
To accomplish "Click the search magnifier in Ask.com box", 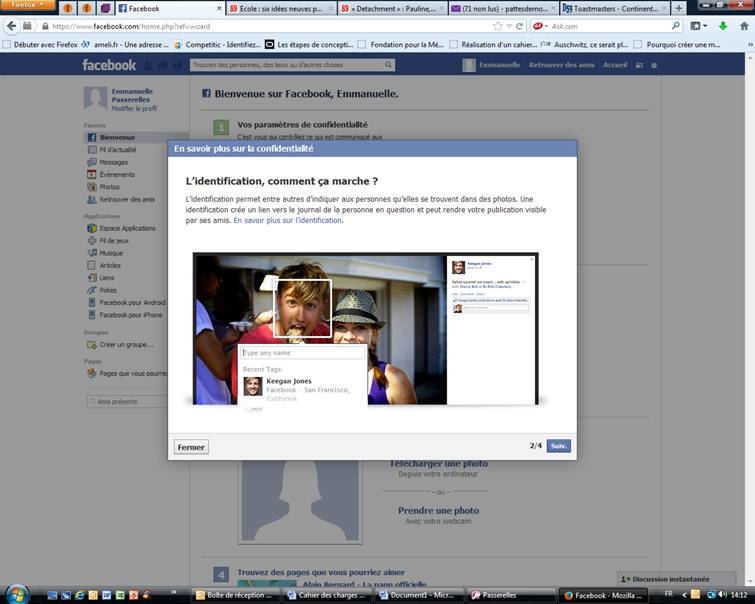I will point(676,26).
